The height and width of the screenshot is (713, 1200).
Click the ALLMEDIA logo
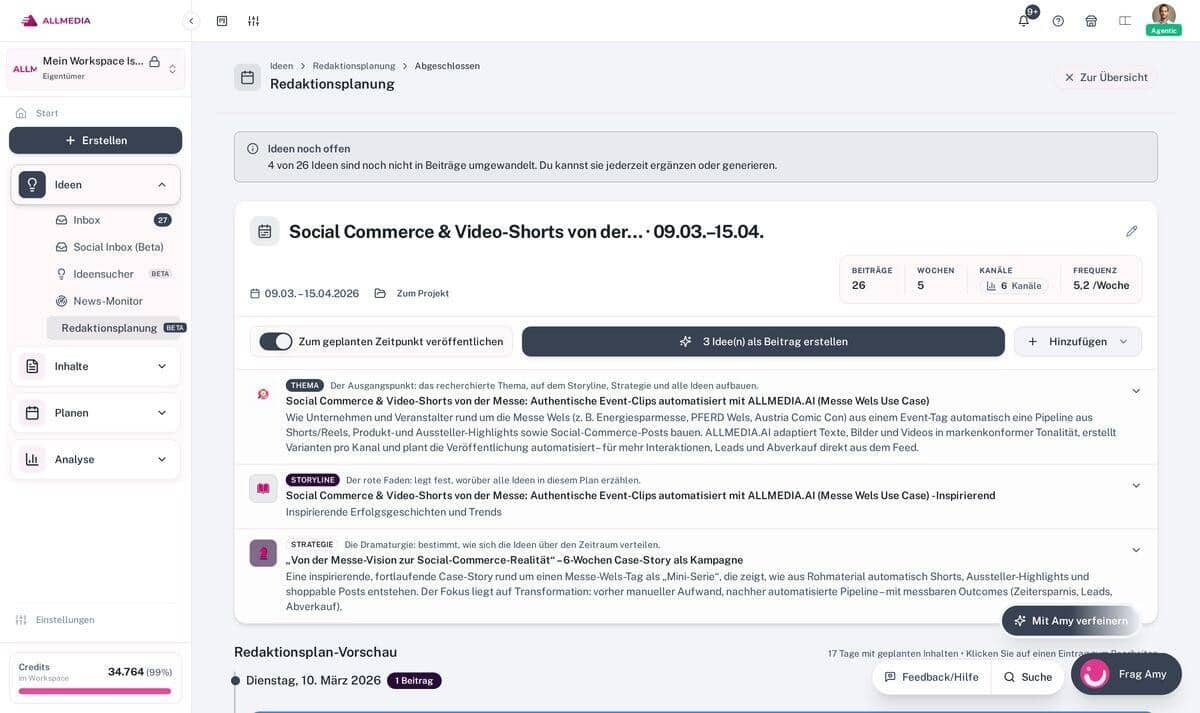[56, 20]
